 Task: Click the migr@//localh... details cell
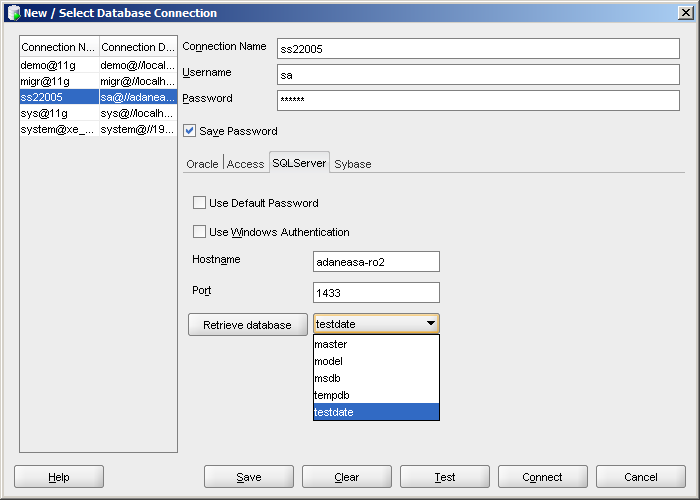coord(138,81)
